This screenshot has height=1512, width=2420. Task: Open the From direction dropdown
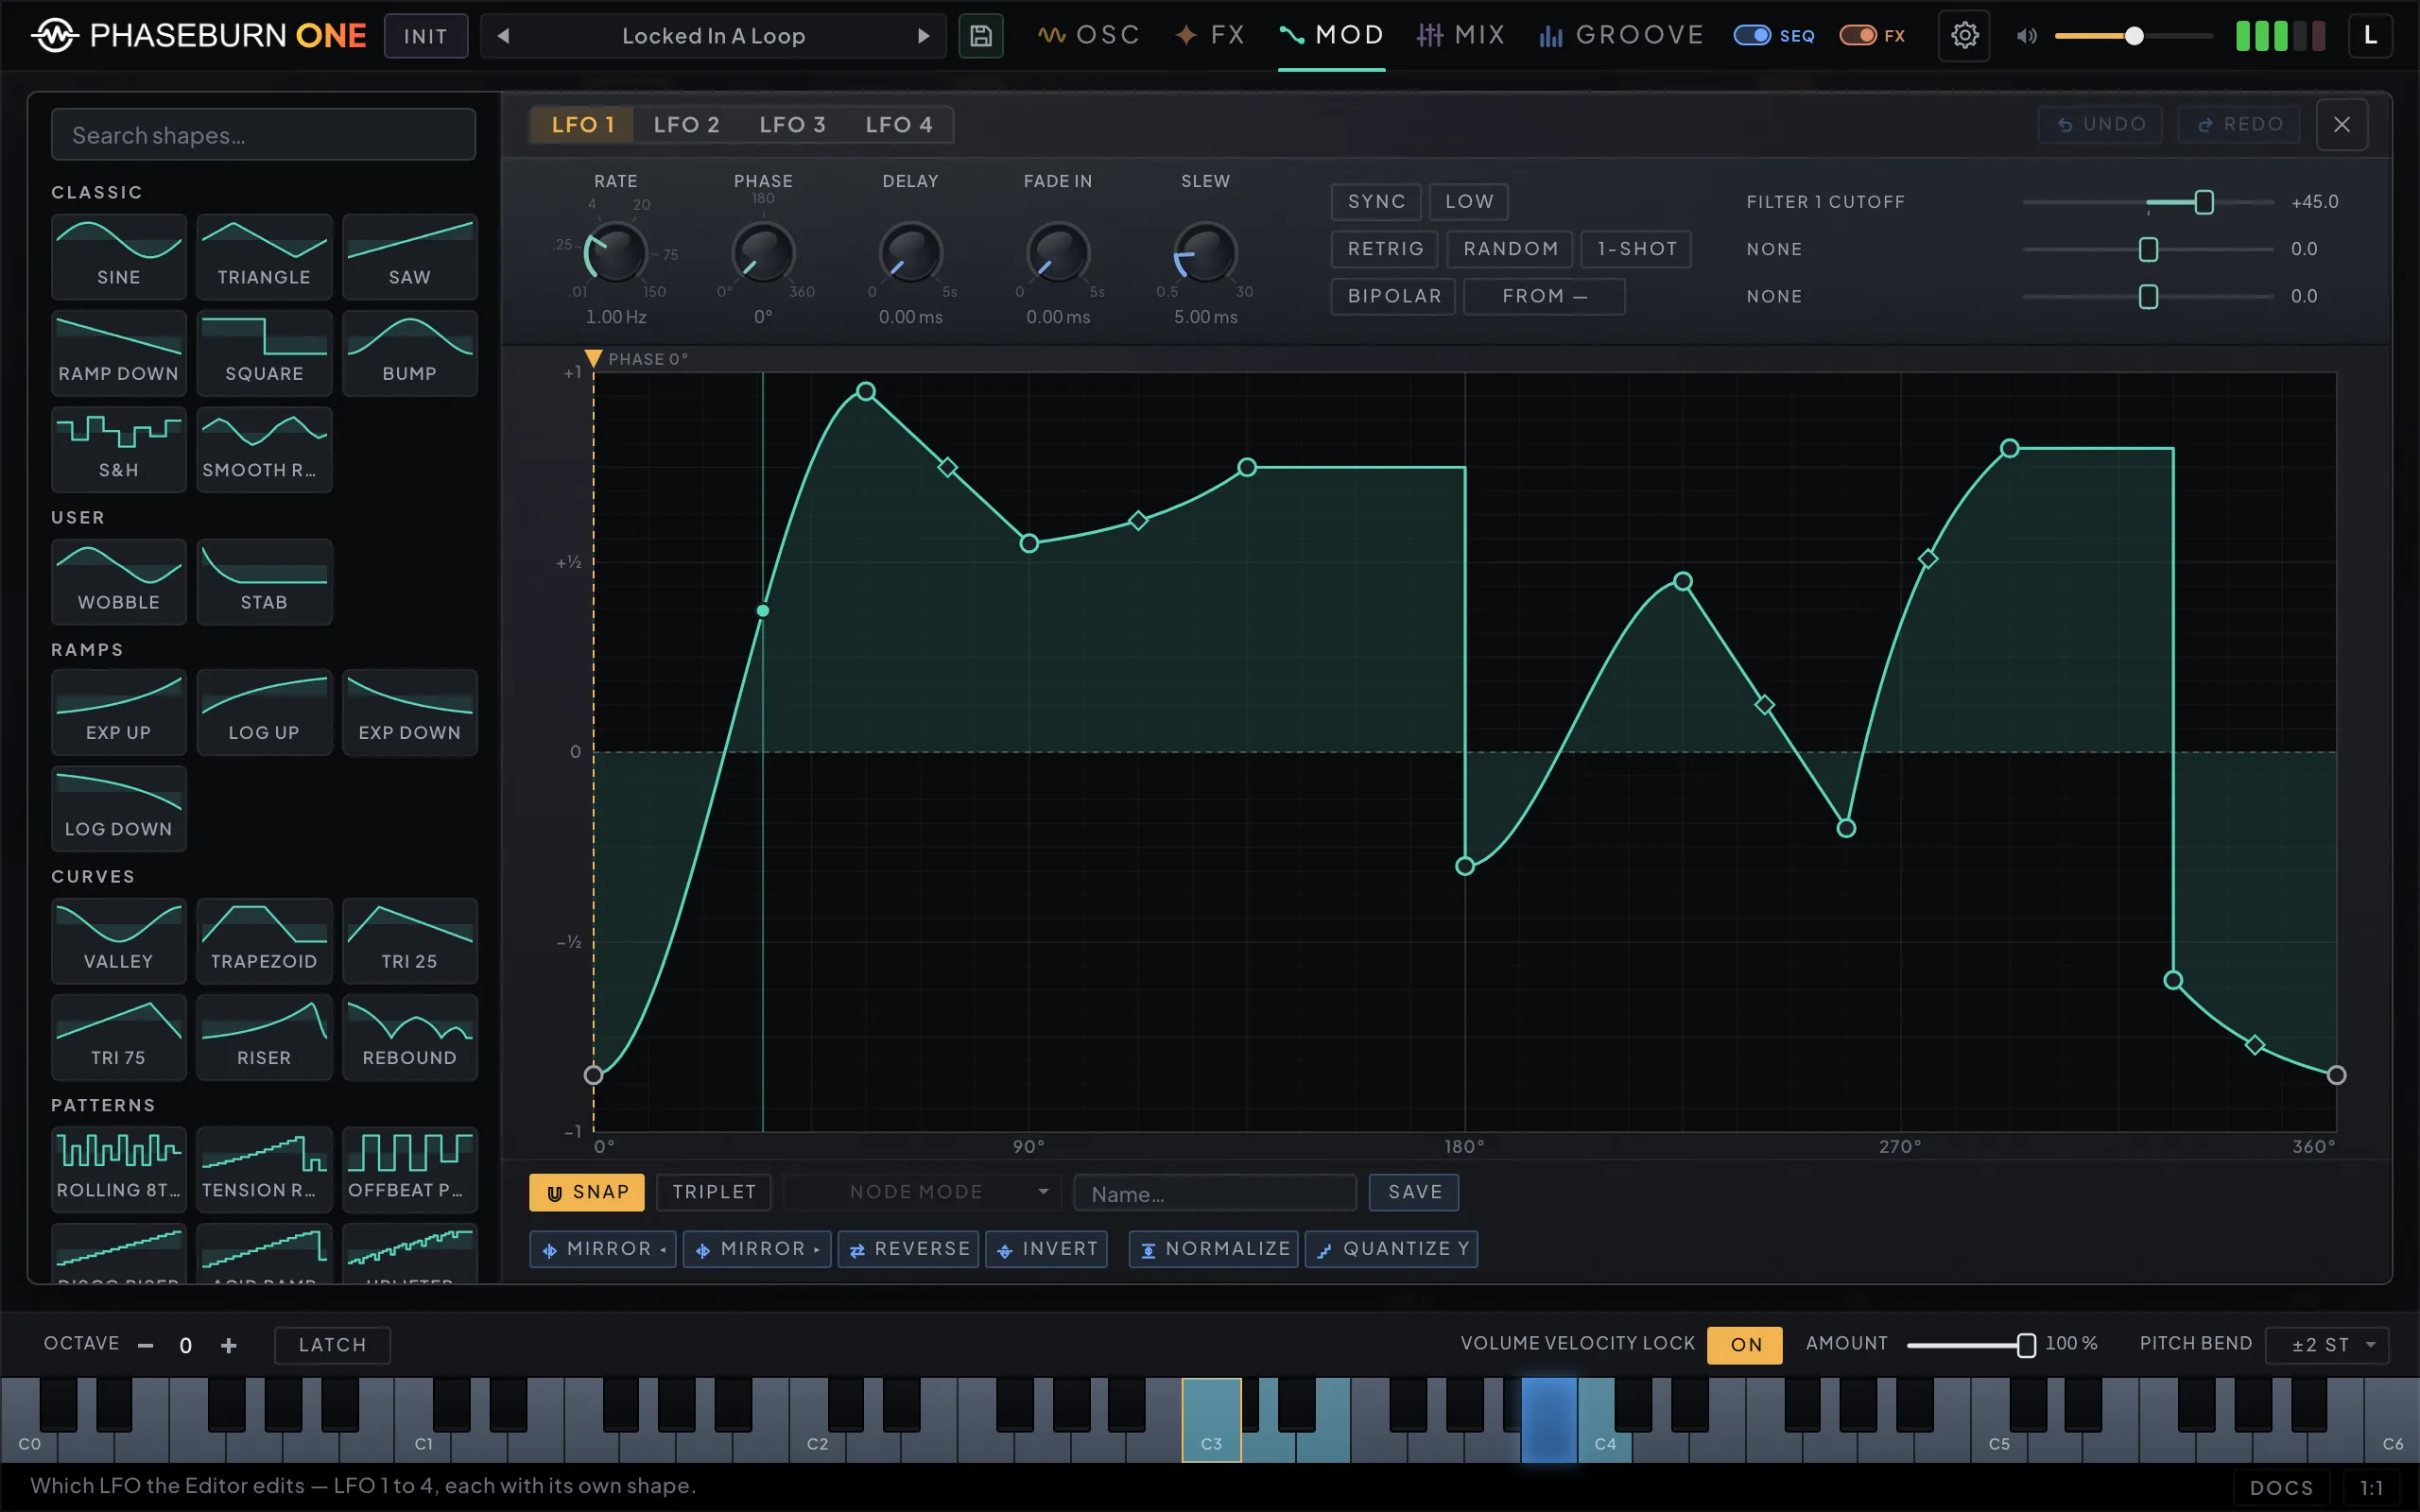(x=1544, y=296)
